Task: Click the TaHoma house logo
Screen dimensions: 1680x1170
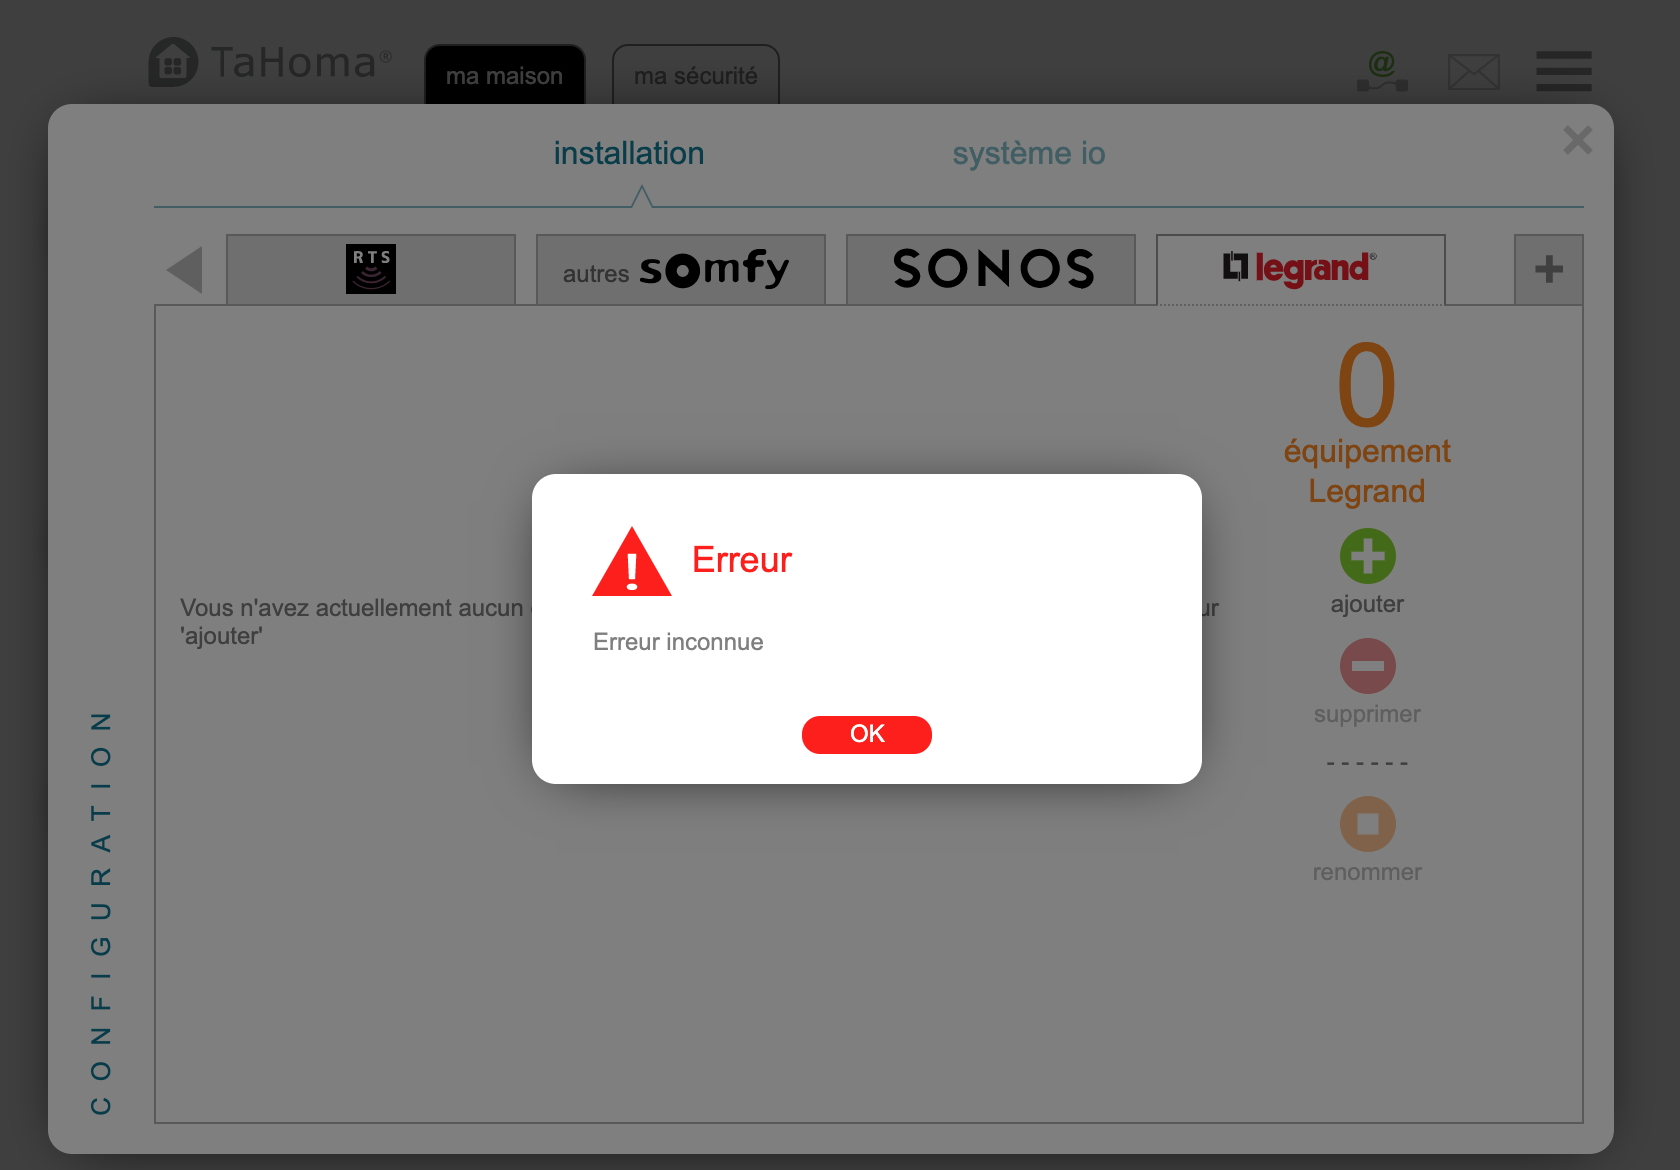Action: pos(173,63)
